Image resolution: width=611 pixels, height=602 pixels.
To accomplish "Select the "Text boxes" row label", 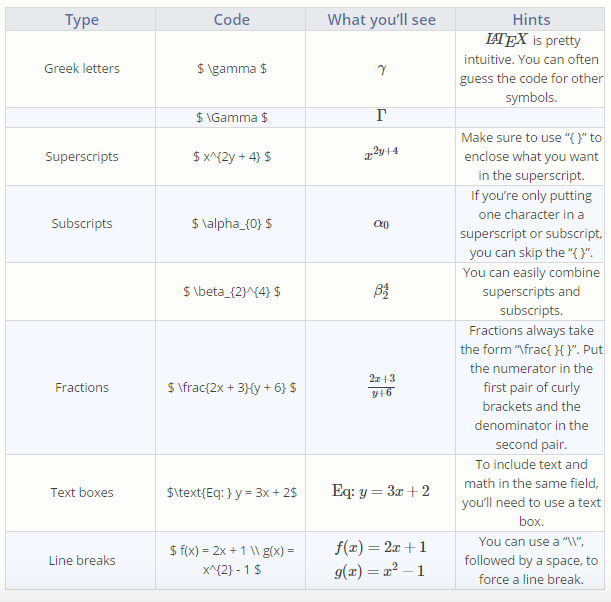I will 82,493.
